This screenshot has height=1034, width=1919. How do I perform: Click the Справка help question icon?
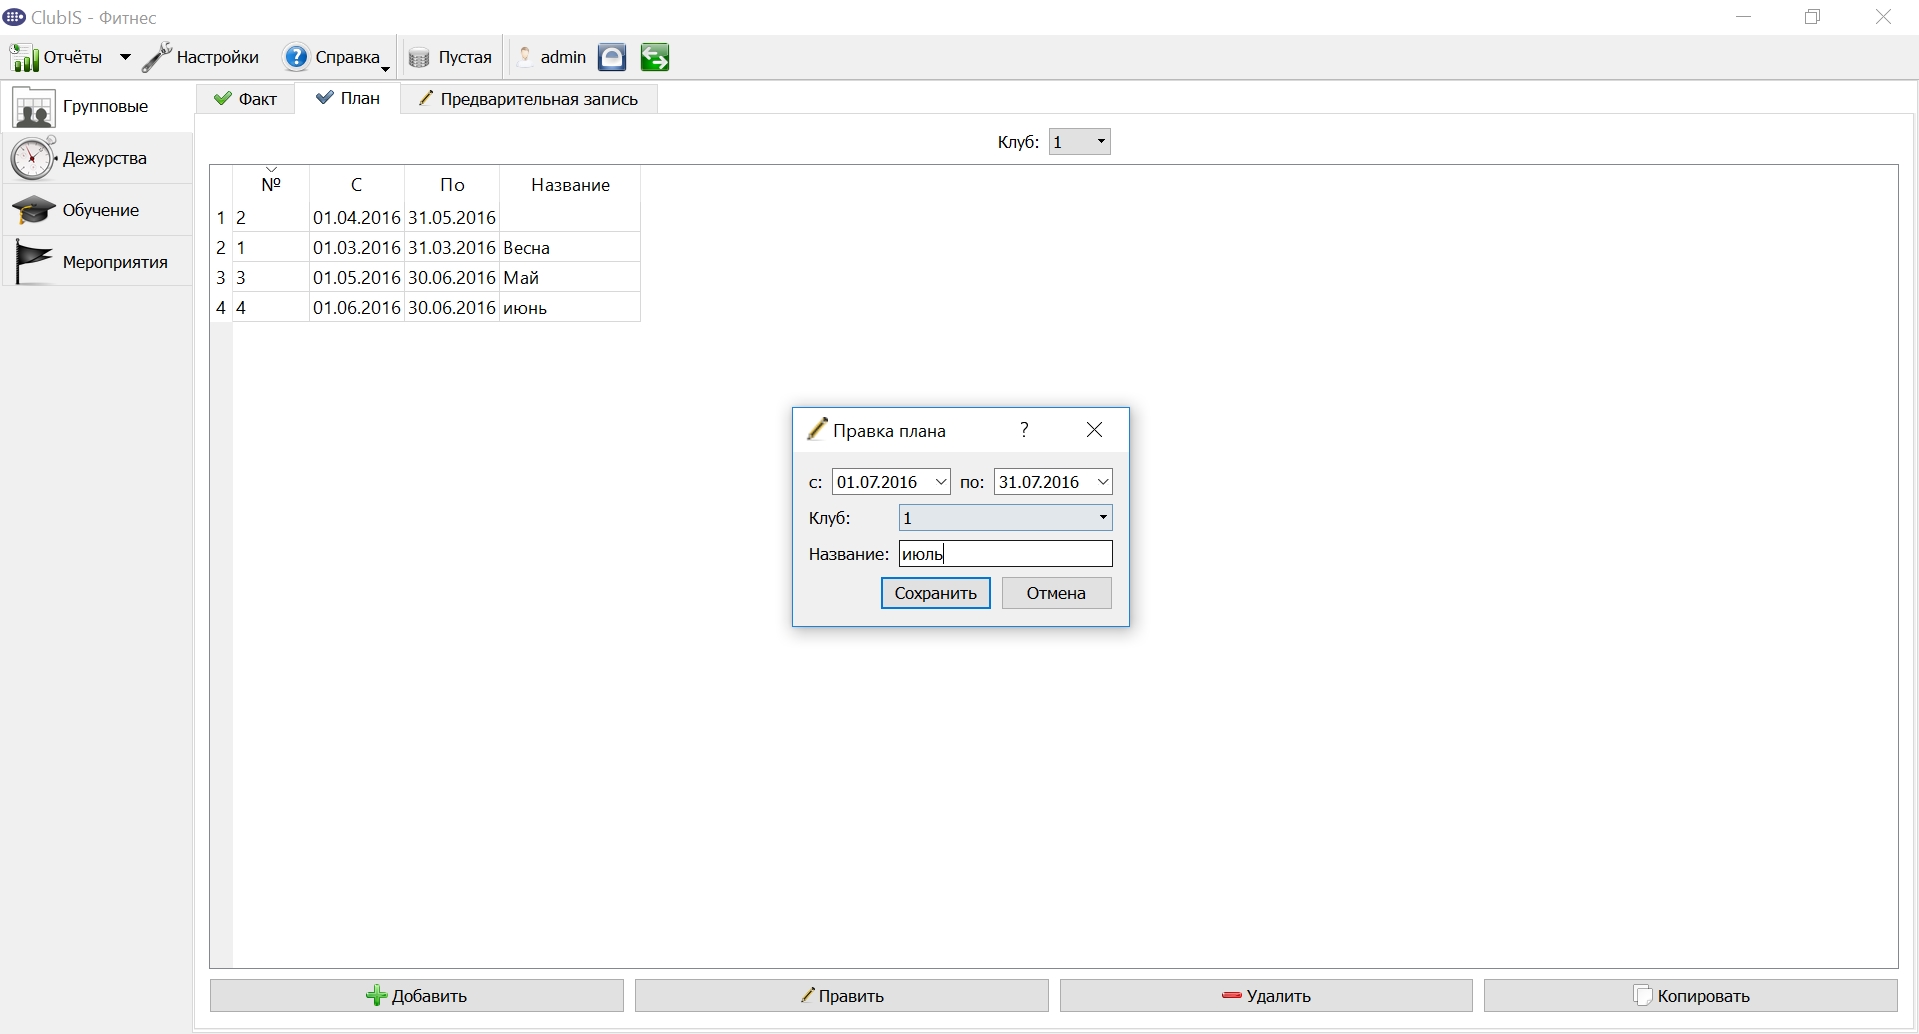tap(296, 57)
